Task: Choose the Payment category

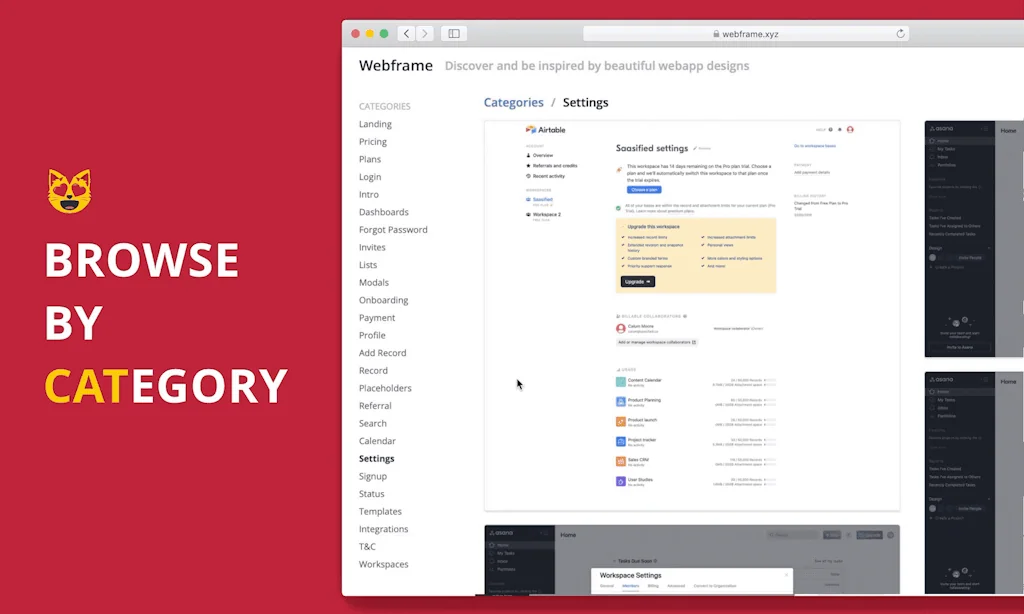Action: (377, 318)
